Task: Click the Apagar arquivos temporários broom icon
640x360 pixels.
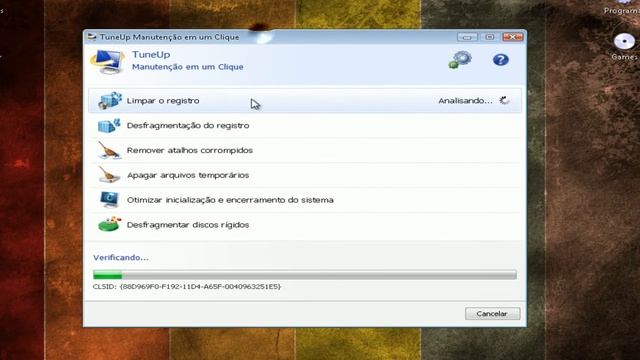Action: pyautogui.click(x=109, y=175)
